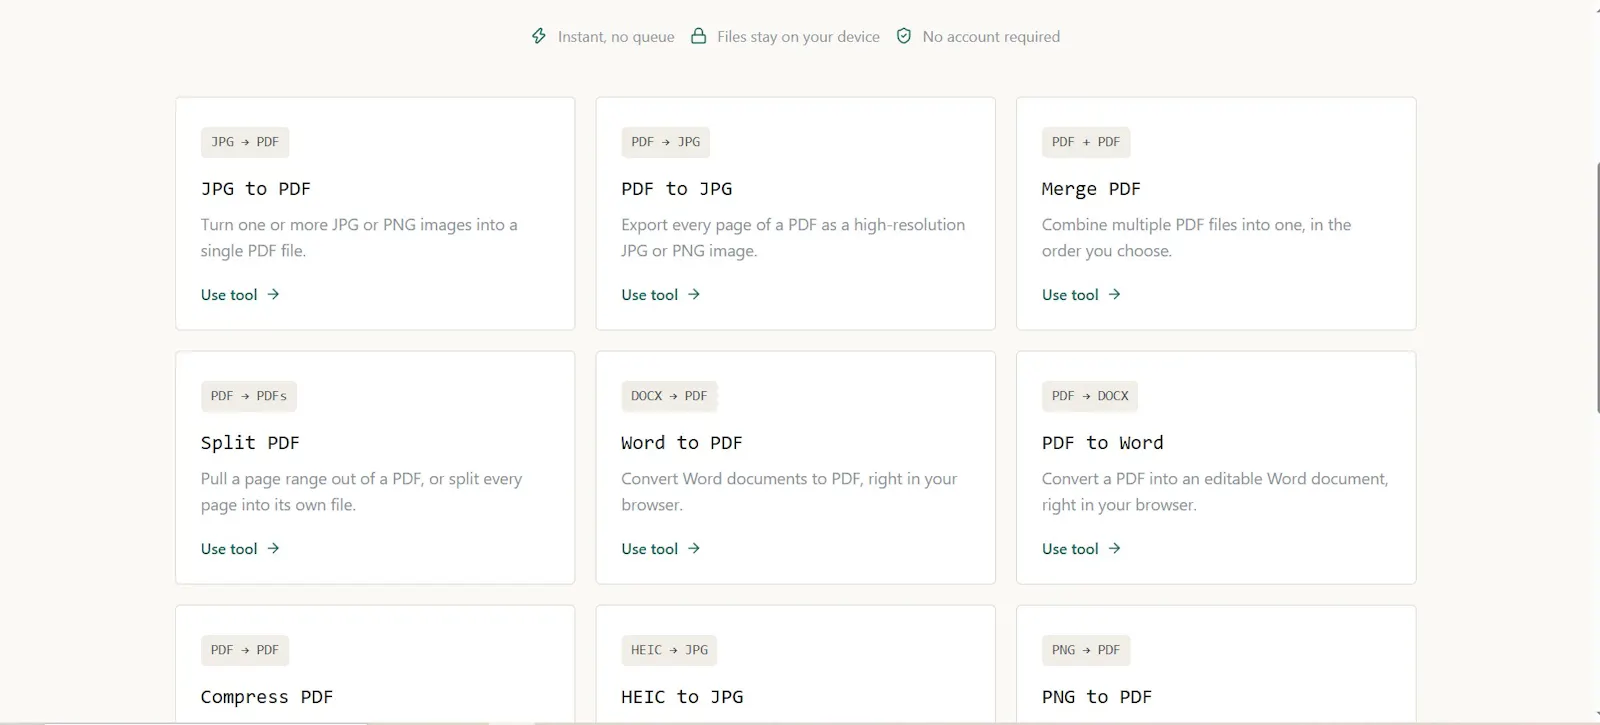Screen dimensions: 1600x725
Task: Select the PDF to JPG card title
Action: (x=677, y=189)
